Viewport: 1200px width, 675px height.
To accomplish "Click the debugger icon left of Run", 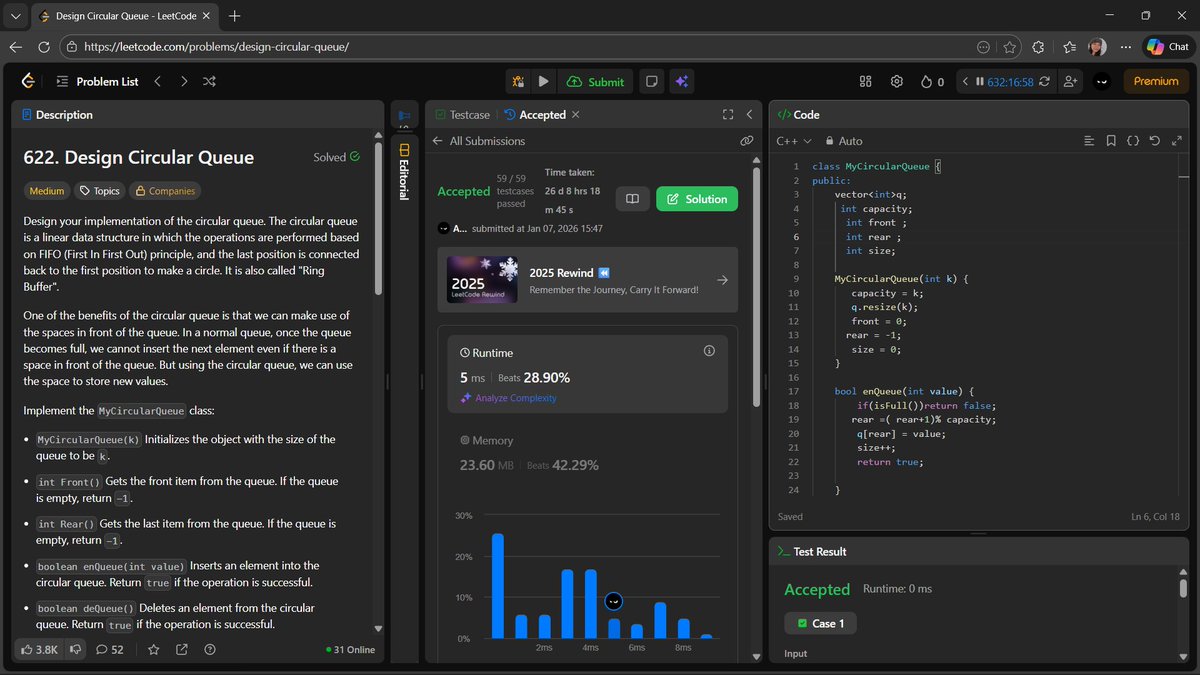I will tap(518, 82).
